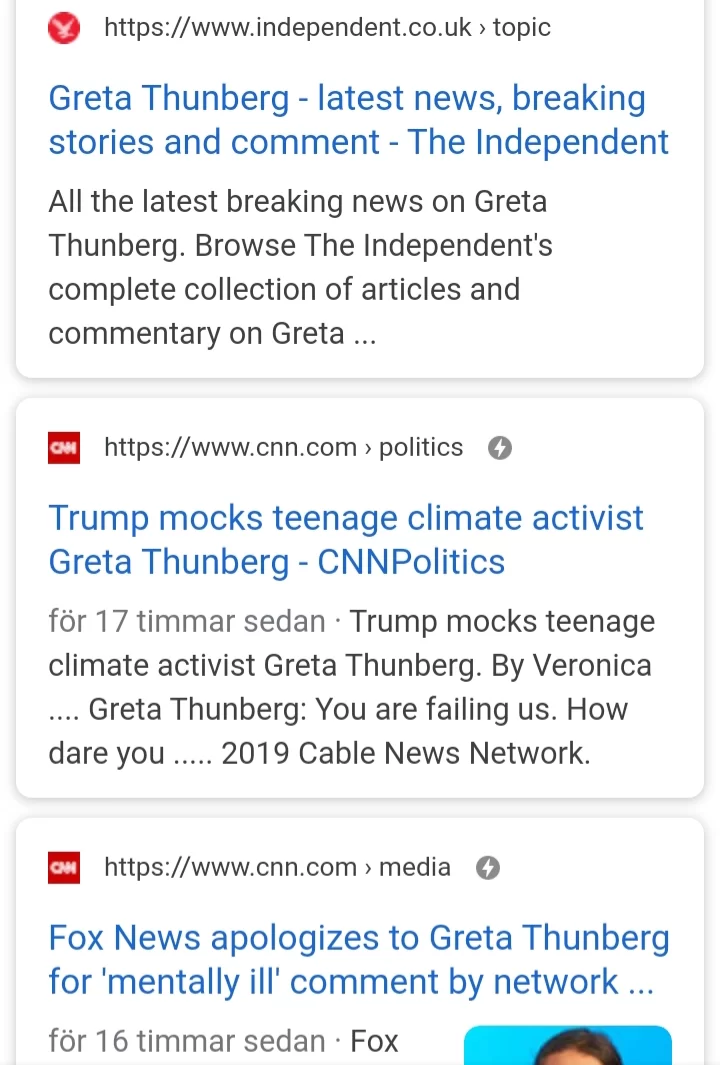Click CNN favicon in the politics result
The width and height of the screenshot is (720, 1065).
pos(64,447)
